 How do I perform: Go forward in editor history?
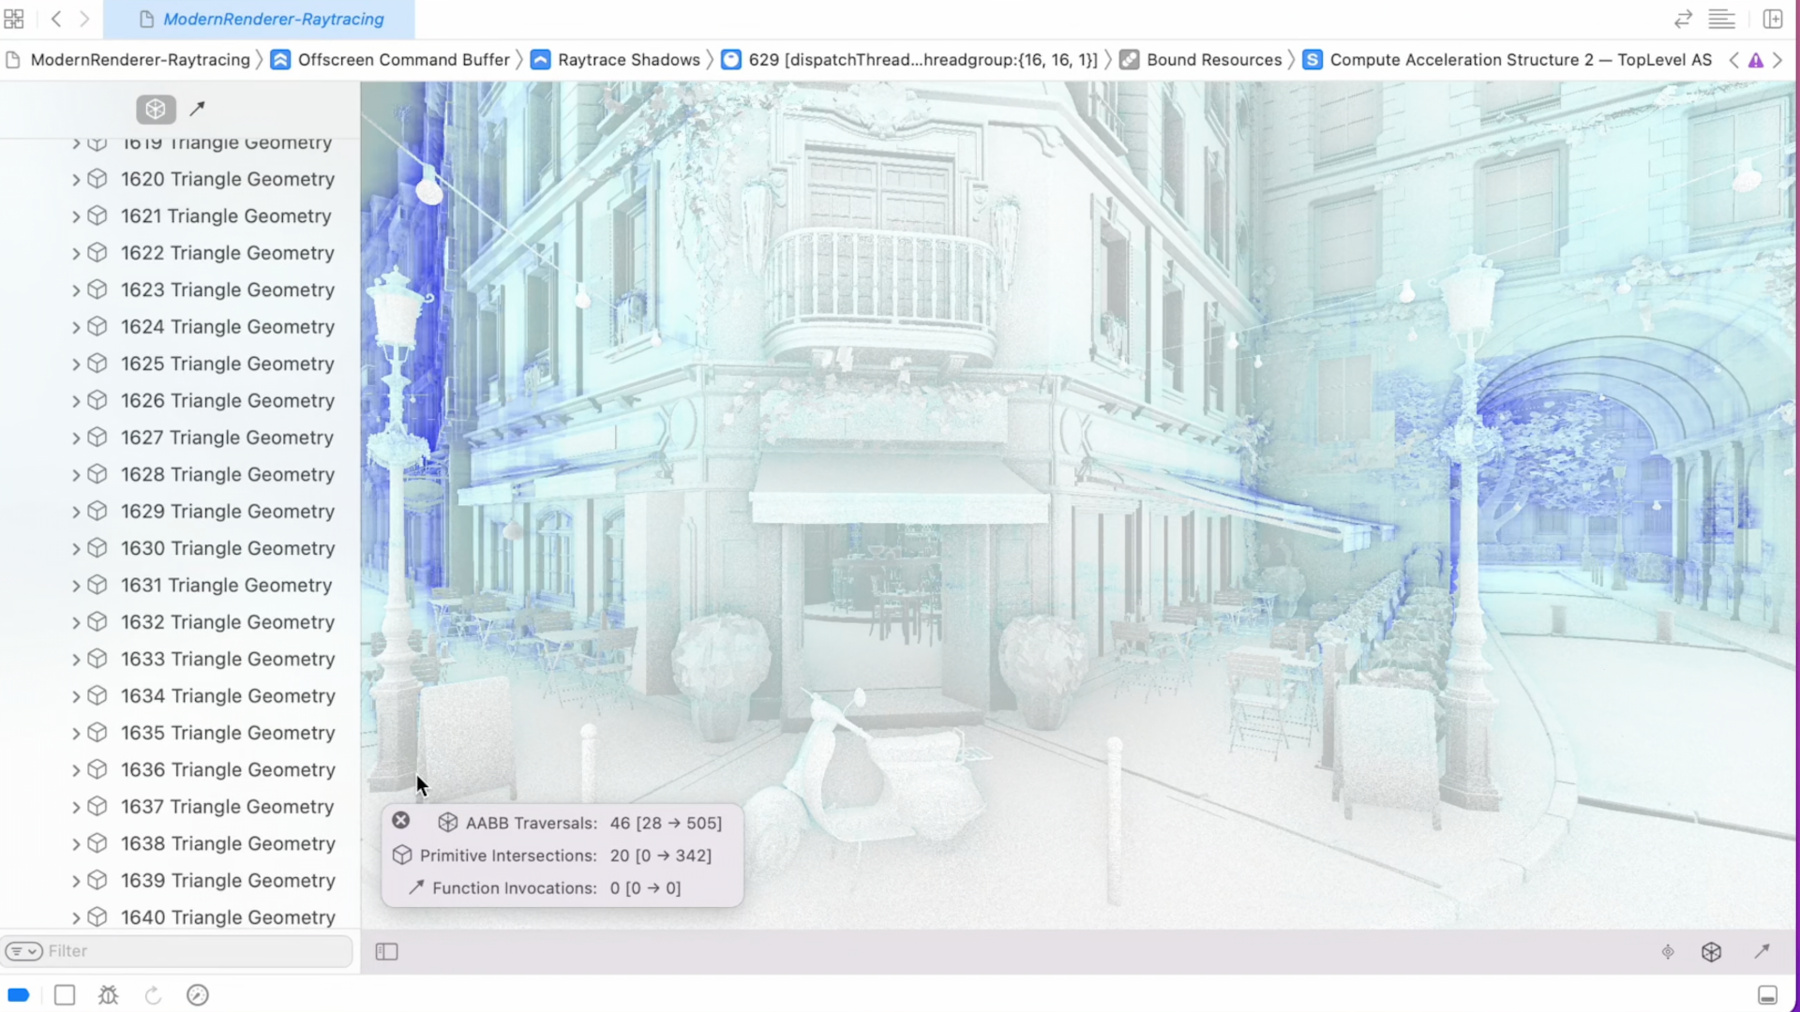coord(85,19)
